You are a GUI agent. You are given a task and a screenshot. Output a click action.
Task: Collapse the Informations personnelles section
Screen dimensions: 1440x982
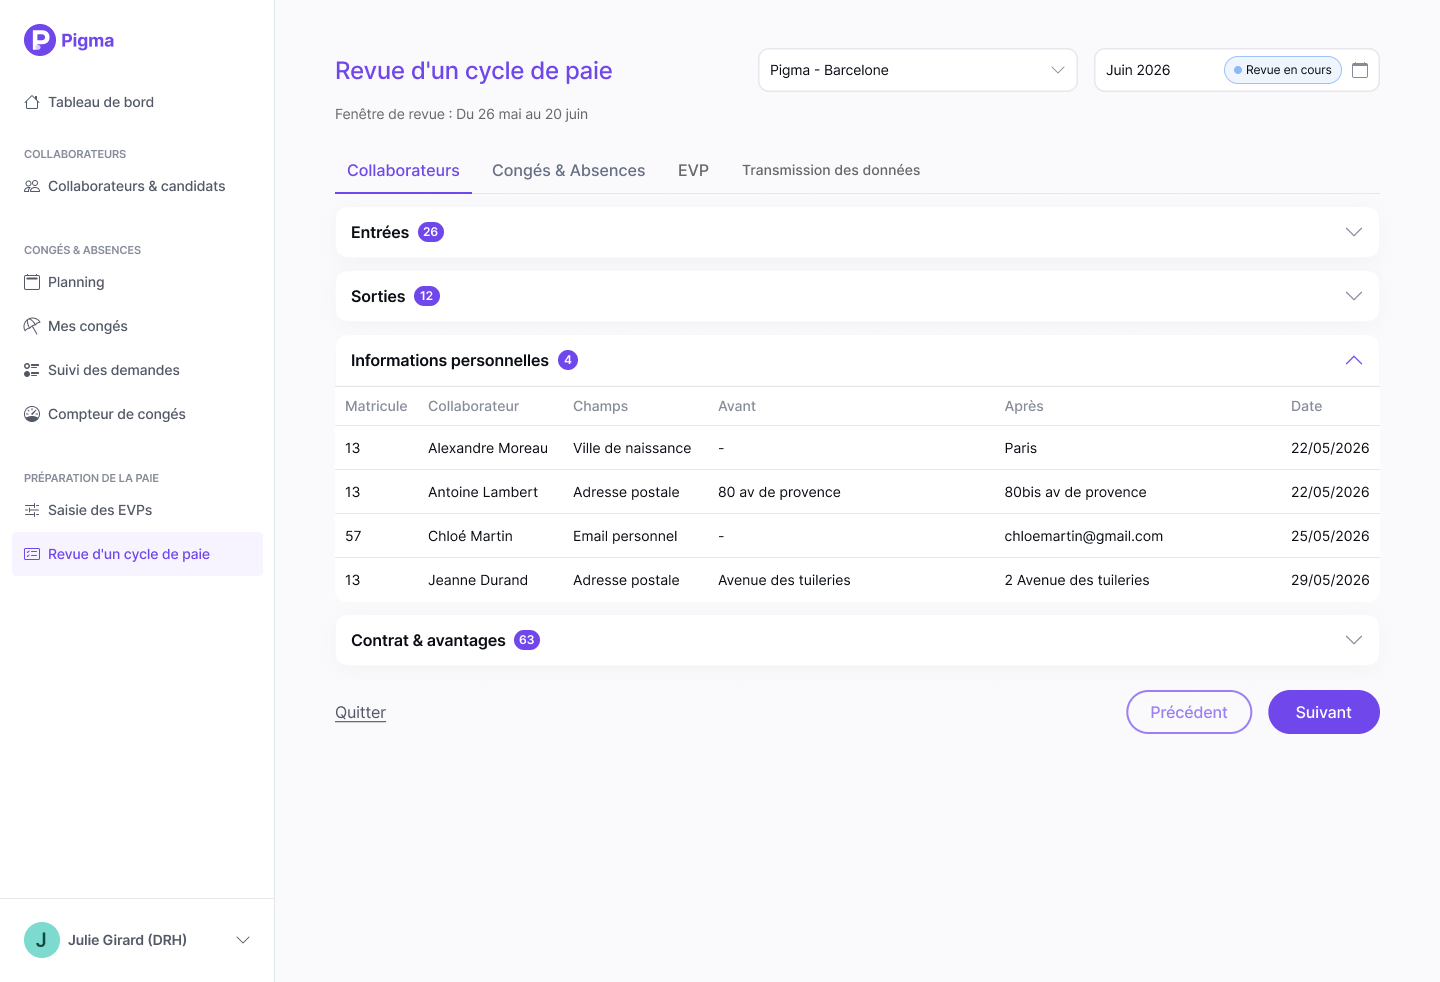pos(1354,360)
